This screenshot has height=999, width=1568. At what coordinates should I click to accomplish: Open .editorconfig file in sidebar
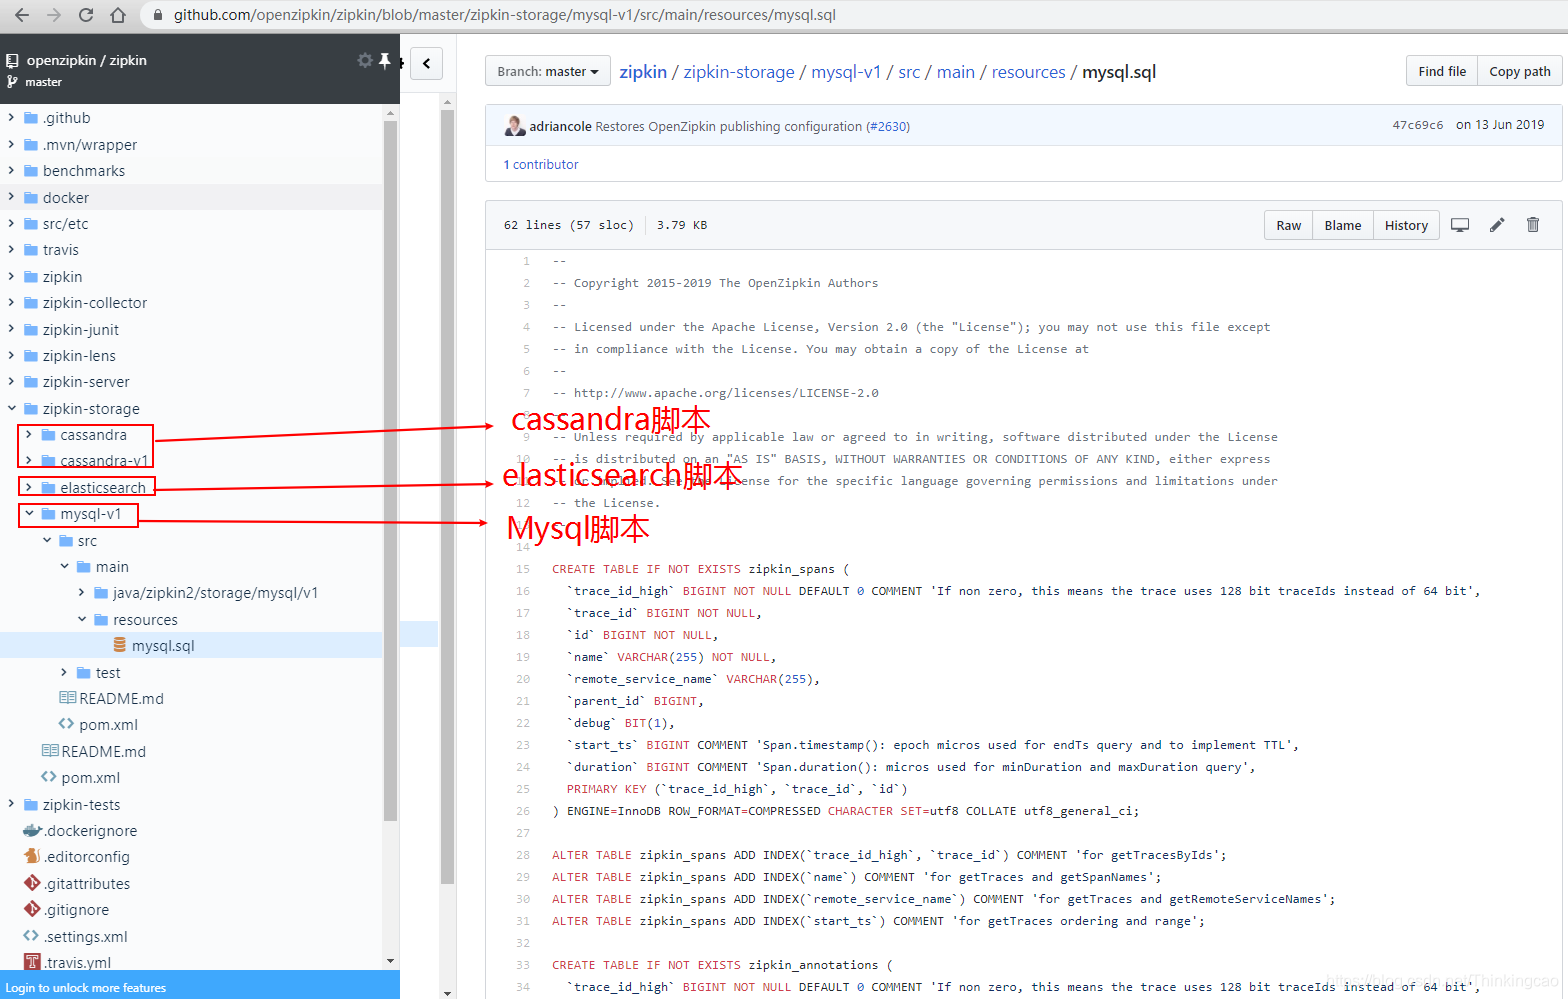click(x=86, y=857)
